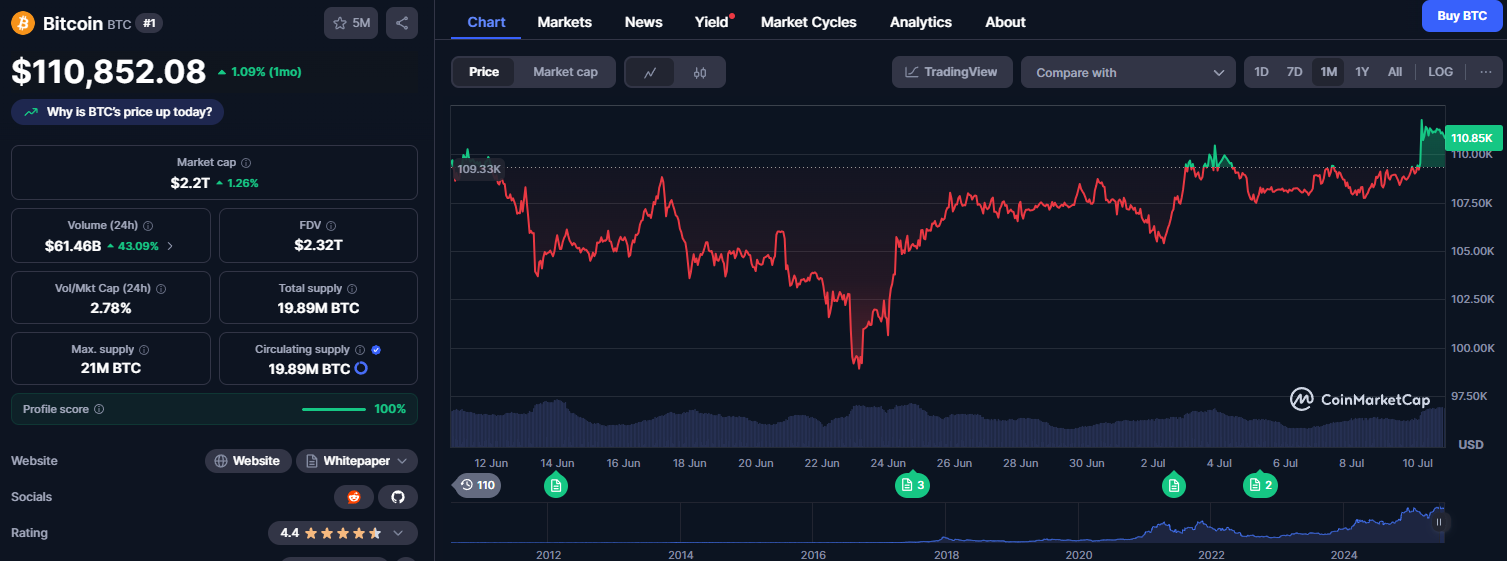The width and height of the screenshot is (1507, 561).
Task: Click the Buy BTC button
Action: (1461, 16)
